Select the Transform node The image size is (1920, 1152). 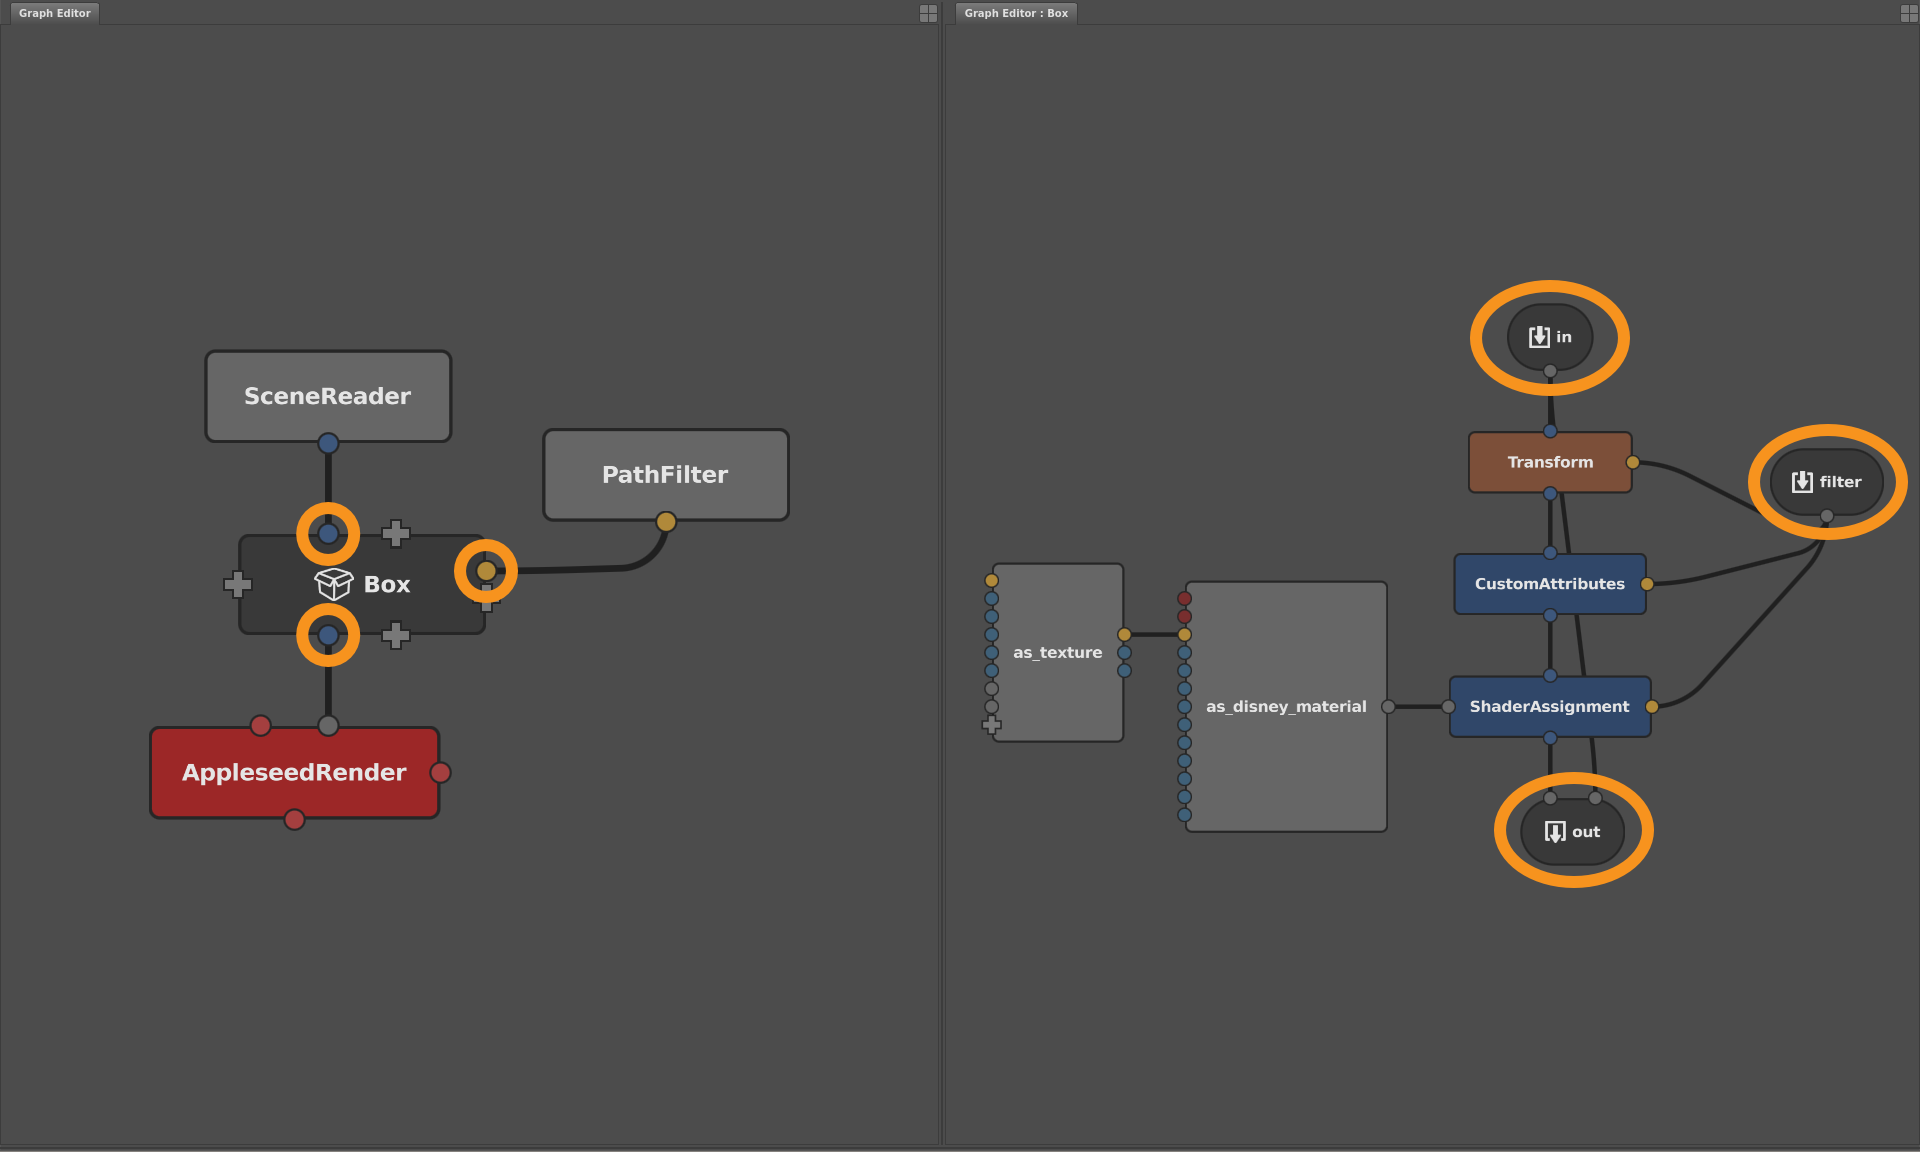(x=1550, y=462)
